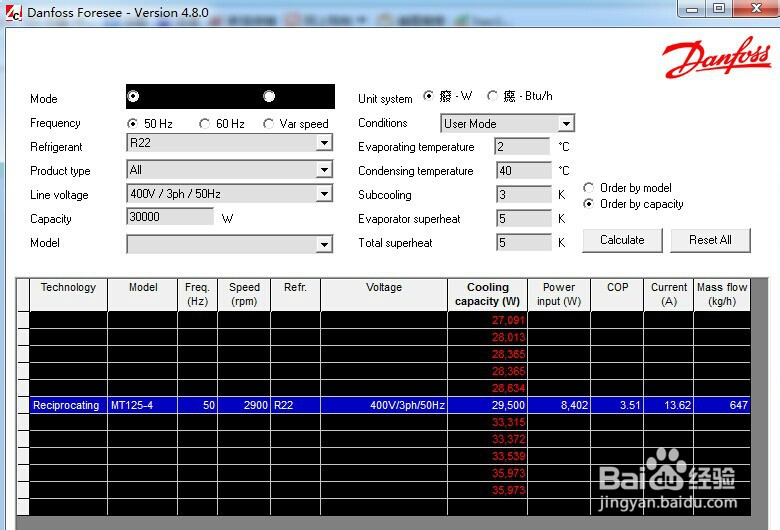Click the Capacity 30000 input field
This screenshot has width=780, height=530.
(170, 217)
